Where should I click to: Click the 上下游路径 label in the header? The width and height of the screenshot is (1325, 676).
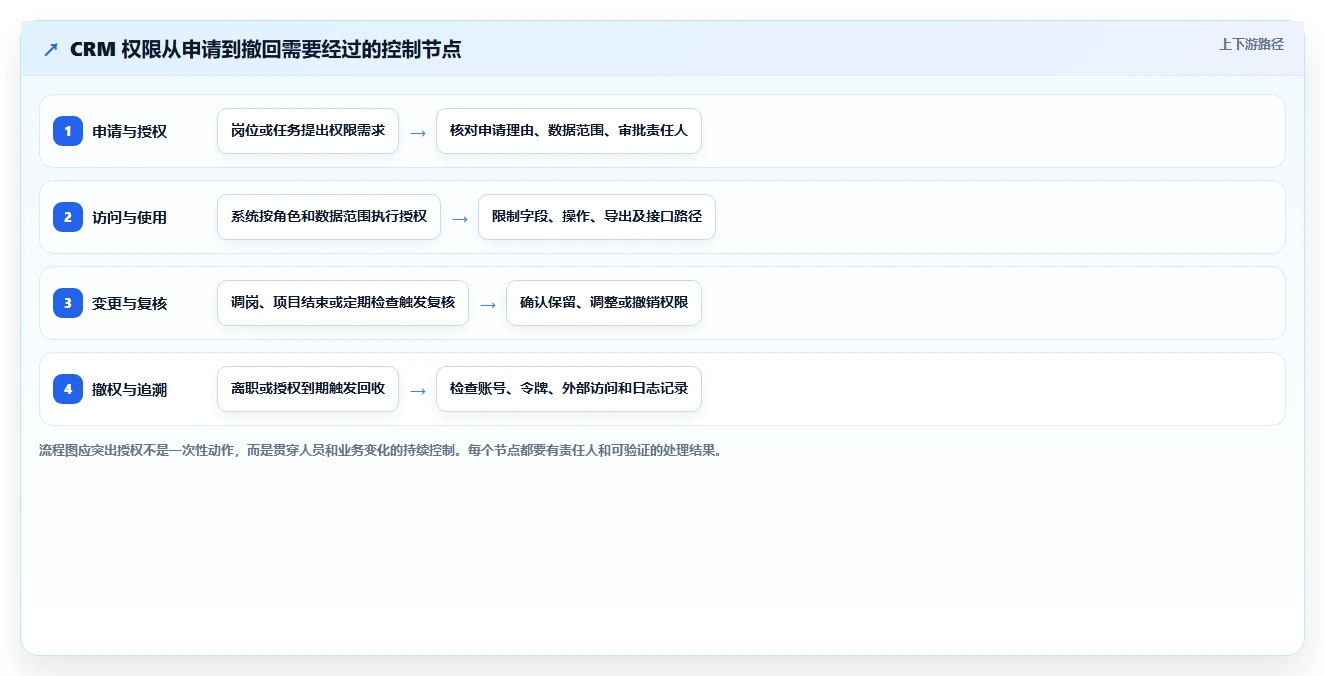(1251, 44)
